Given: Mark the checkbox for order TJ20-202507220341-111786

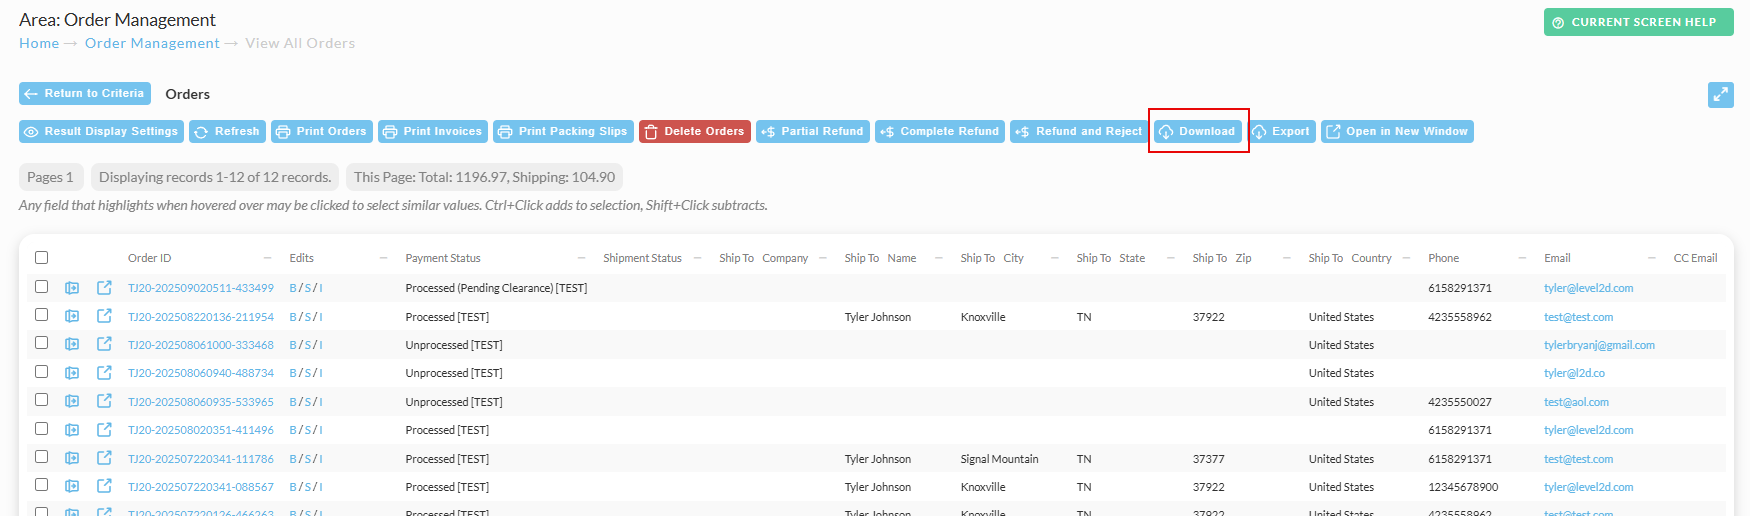Looking at the screenshot, I should [x=41, y=456].
